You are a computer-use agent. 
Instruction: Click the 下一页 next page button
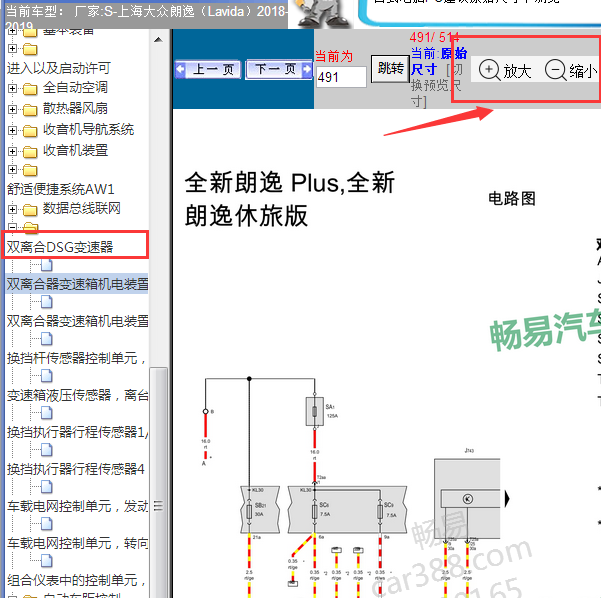[x=279, y=69]
